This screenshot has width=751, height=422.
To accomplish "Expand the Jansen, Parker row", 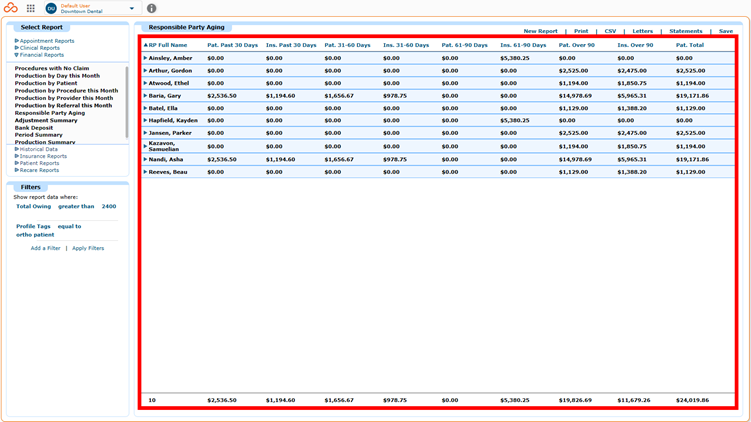I will [145, 133].
